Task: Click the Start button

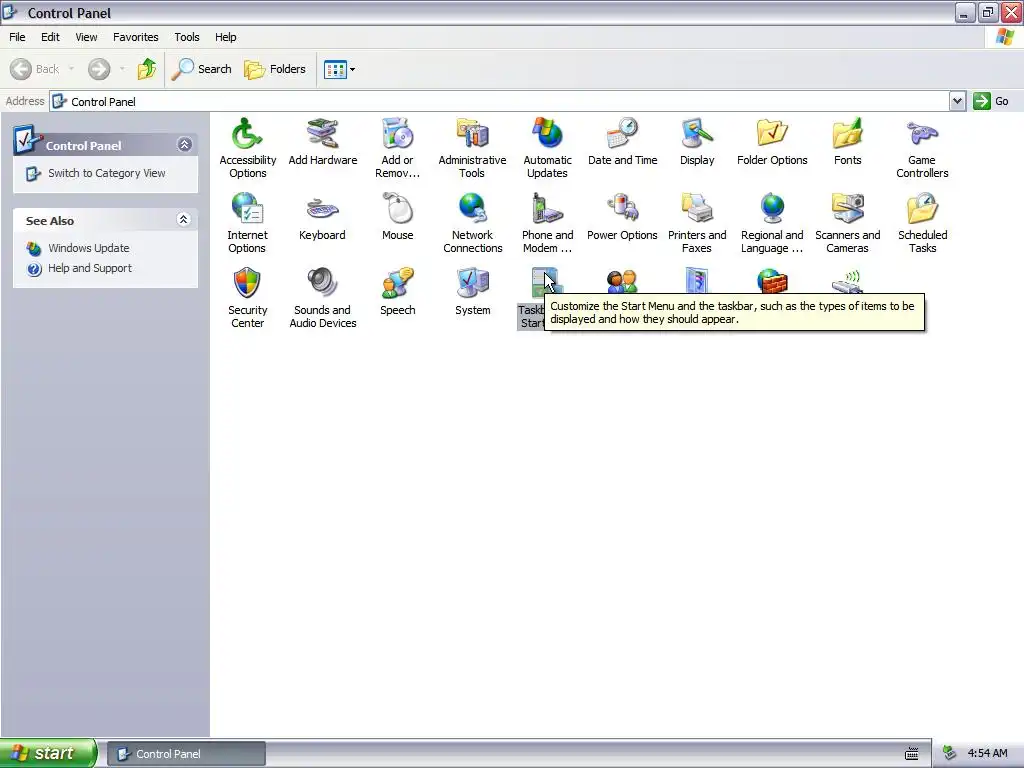Action: 48,753
